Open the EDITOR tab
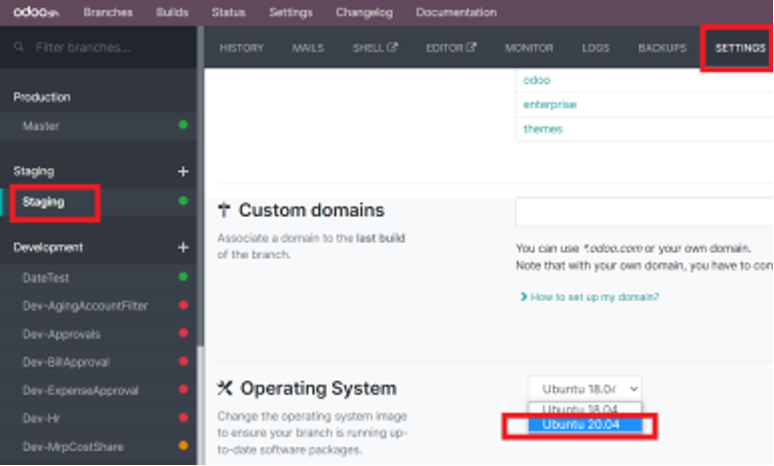This screenshot has width=774, height=466. click(x=451, y=48)
